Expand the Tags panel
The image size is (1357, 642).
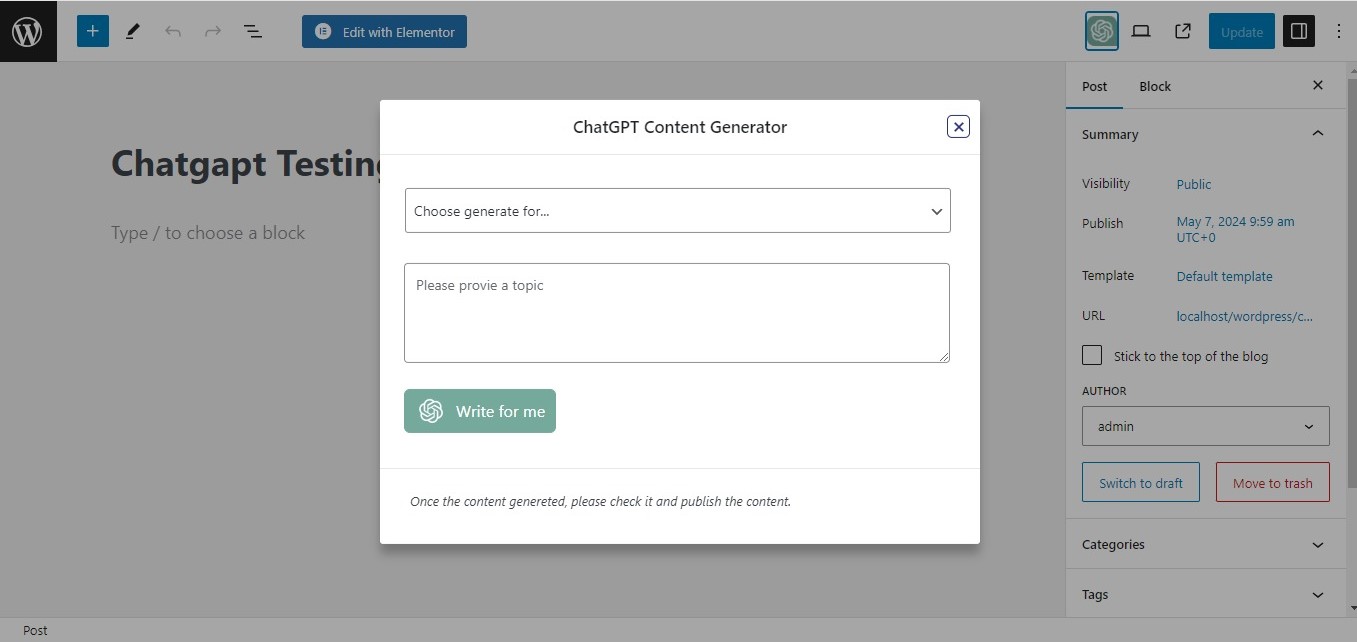pyautogui.click(x=1206, y=594)
